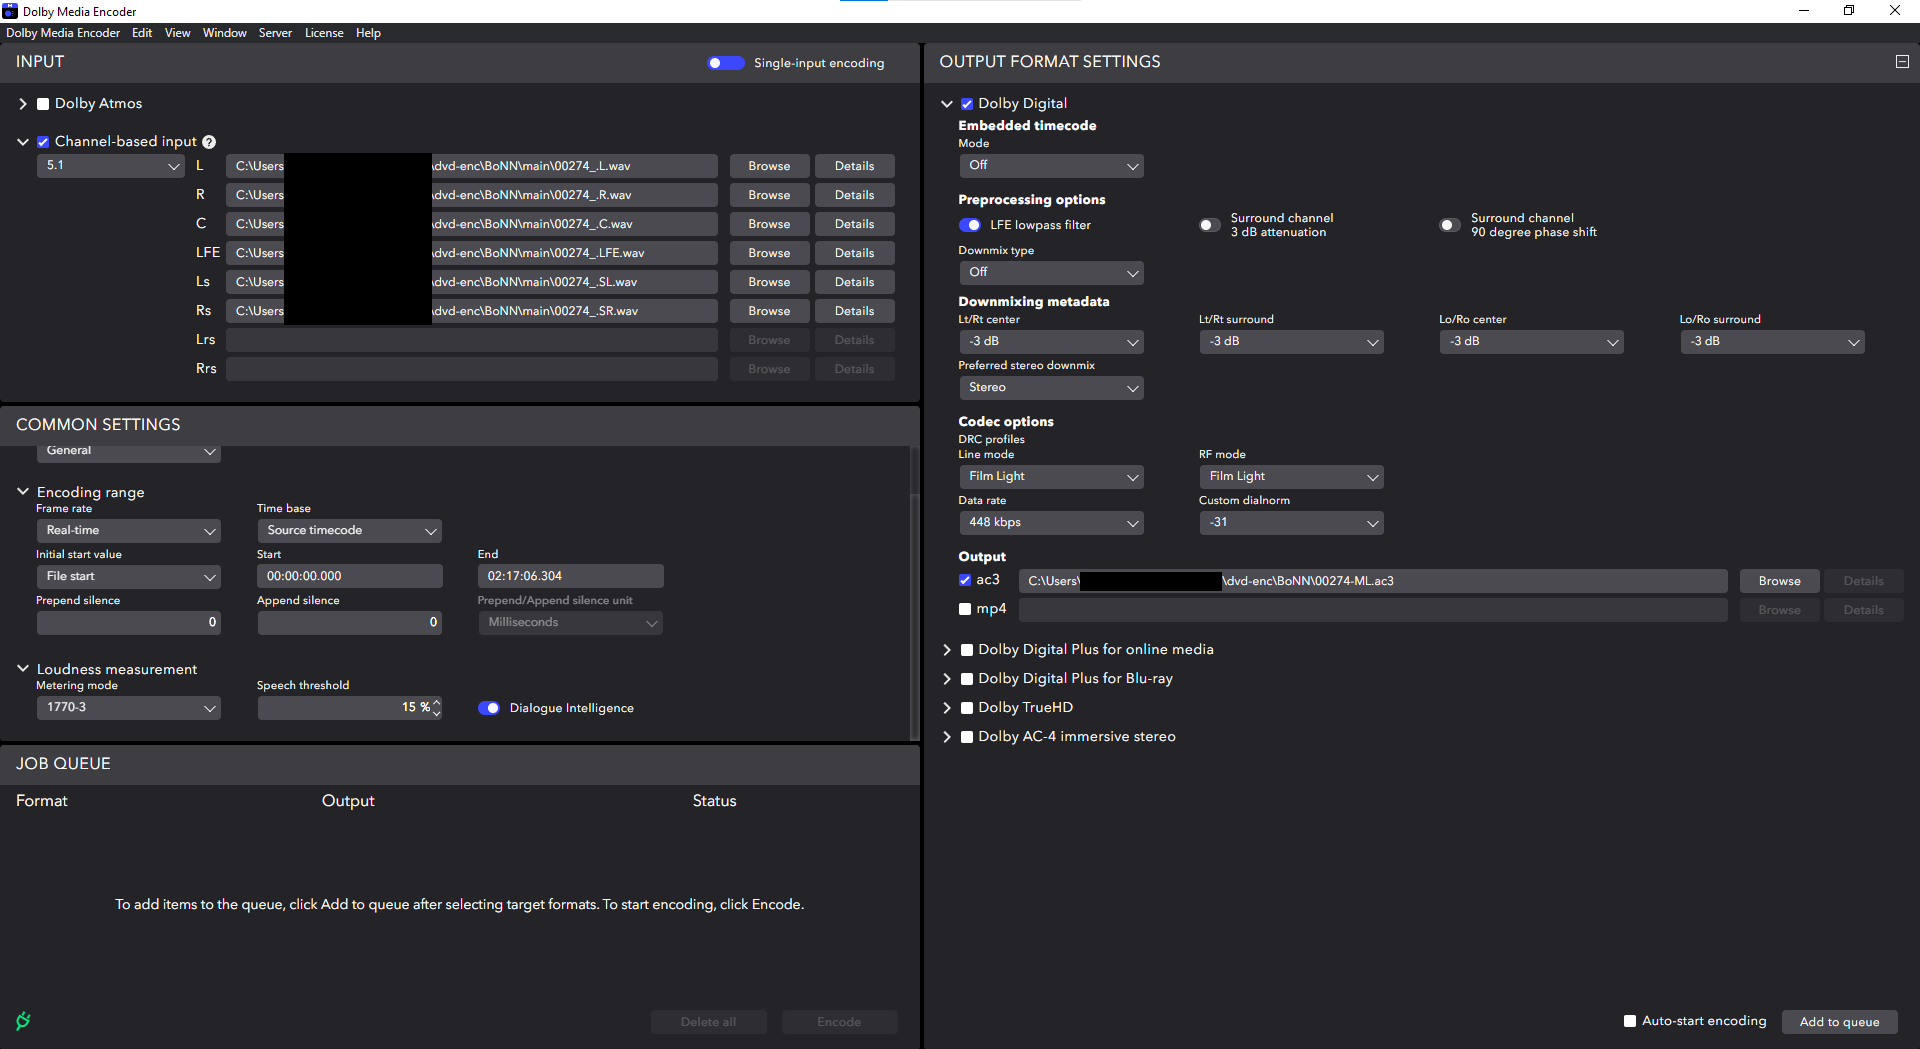Enable Dolby Digital Plus for online media
Screen dimensions: 1920x1049
(x=967, y=650)
